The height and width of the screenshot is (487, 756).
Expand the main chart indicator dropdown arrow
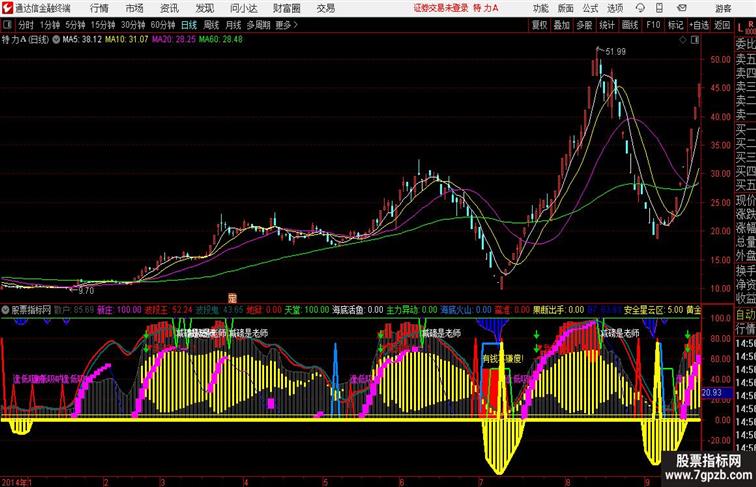[56, 40]
